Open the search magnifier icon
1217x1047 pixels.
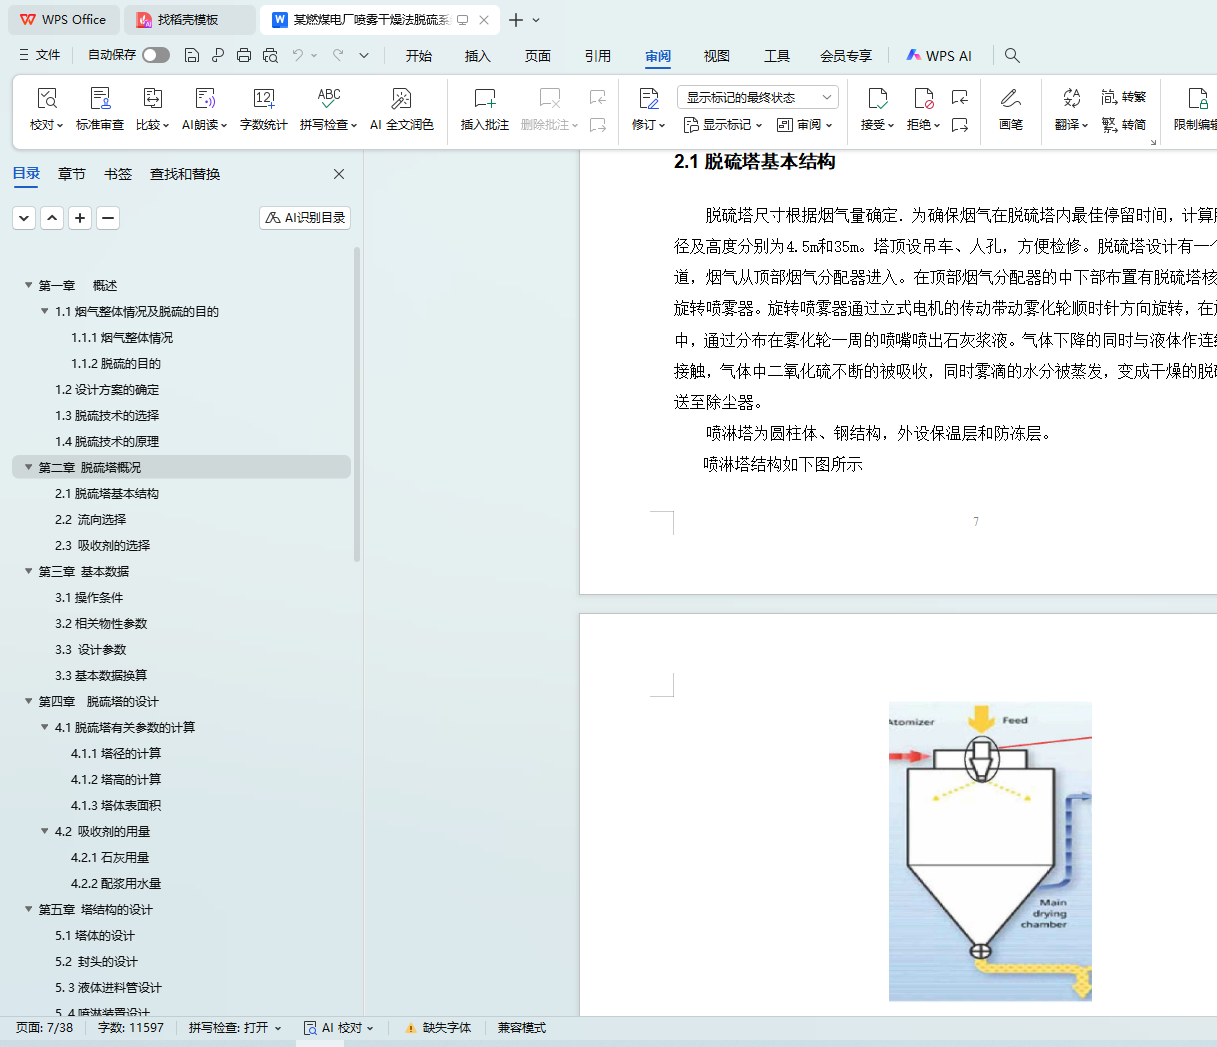click(x=1012, y=55)
